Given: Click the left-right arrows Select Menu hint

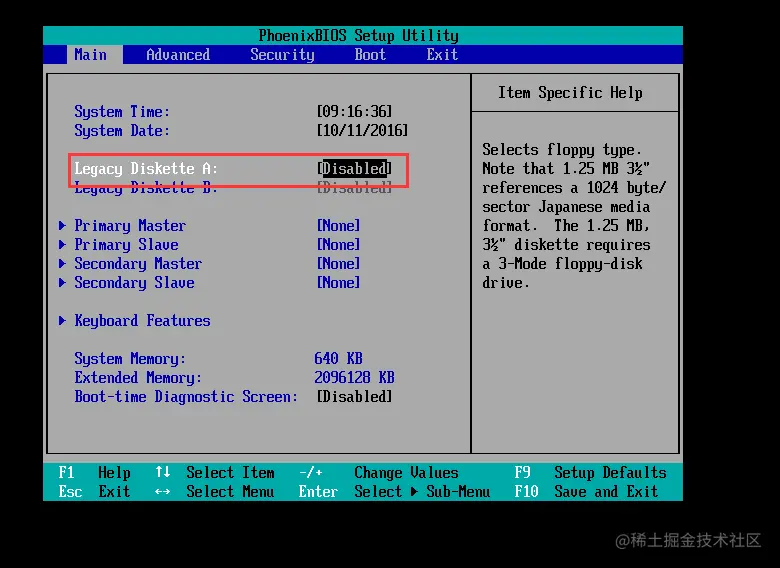Looking at the screenshot, I should click(214, 491).
